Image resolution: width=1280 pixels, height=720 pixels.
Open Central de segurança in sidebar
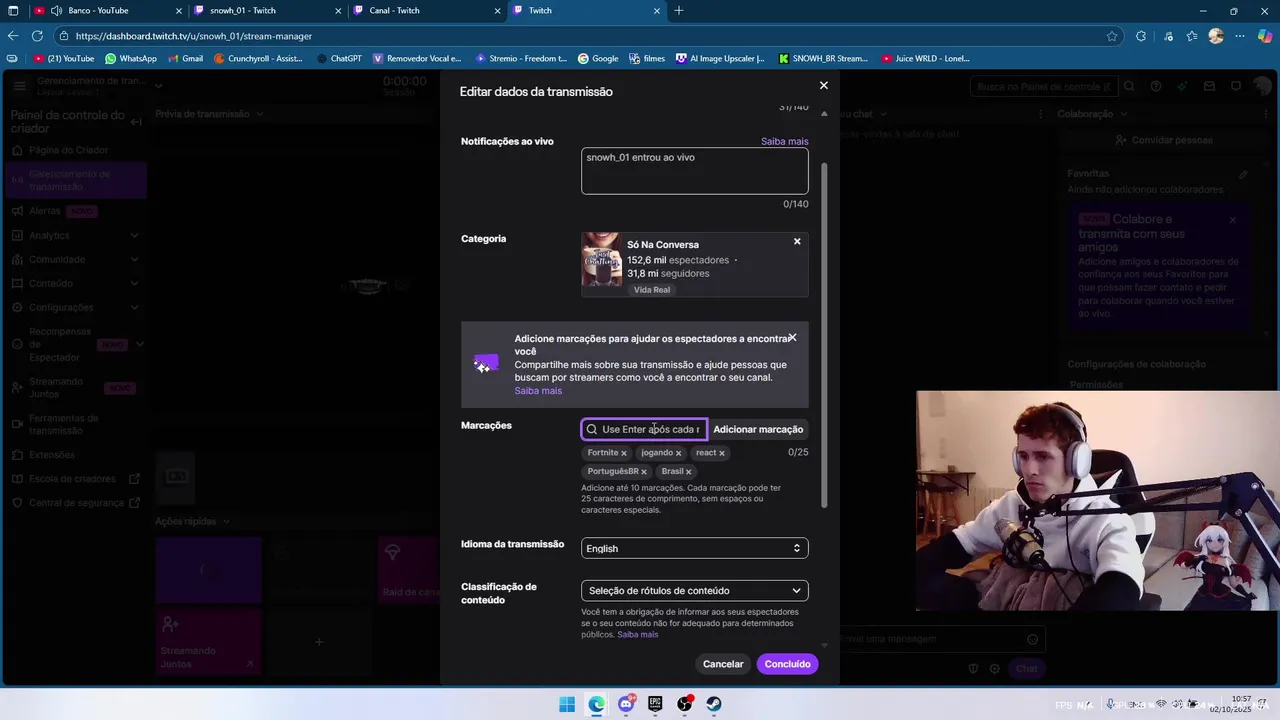[x=76, y=503]
